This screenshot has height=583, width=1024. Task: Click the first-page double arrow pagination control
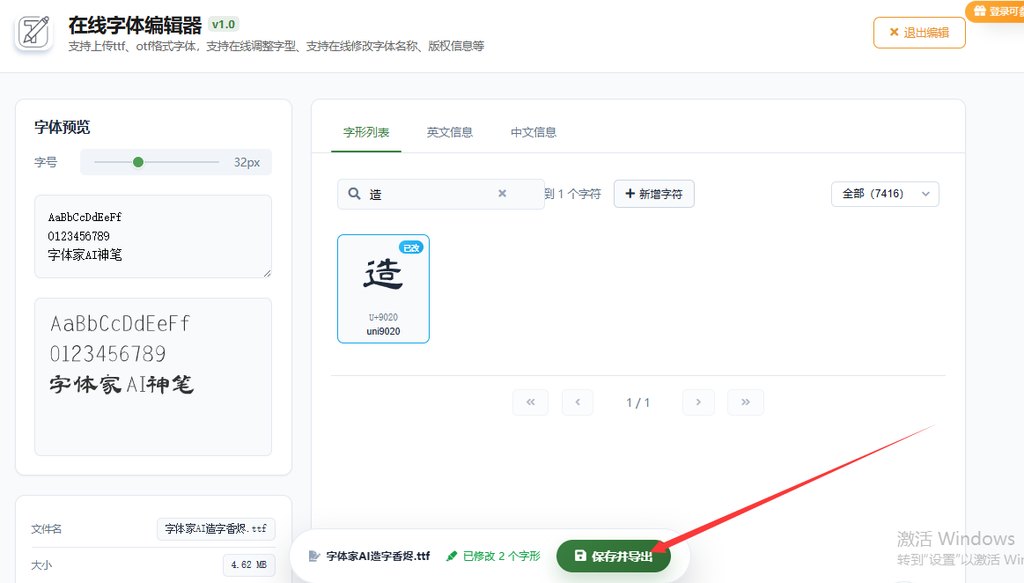click(x=531, y=402)
